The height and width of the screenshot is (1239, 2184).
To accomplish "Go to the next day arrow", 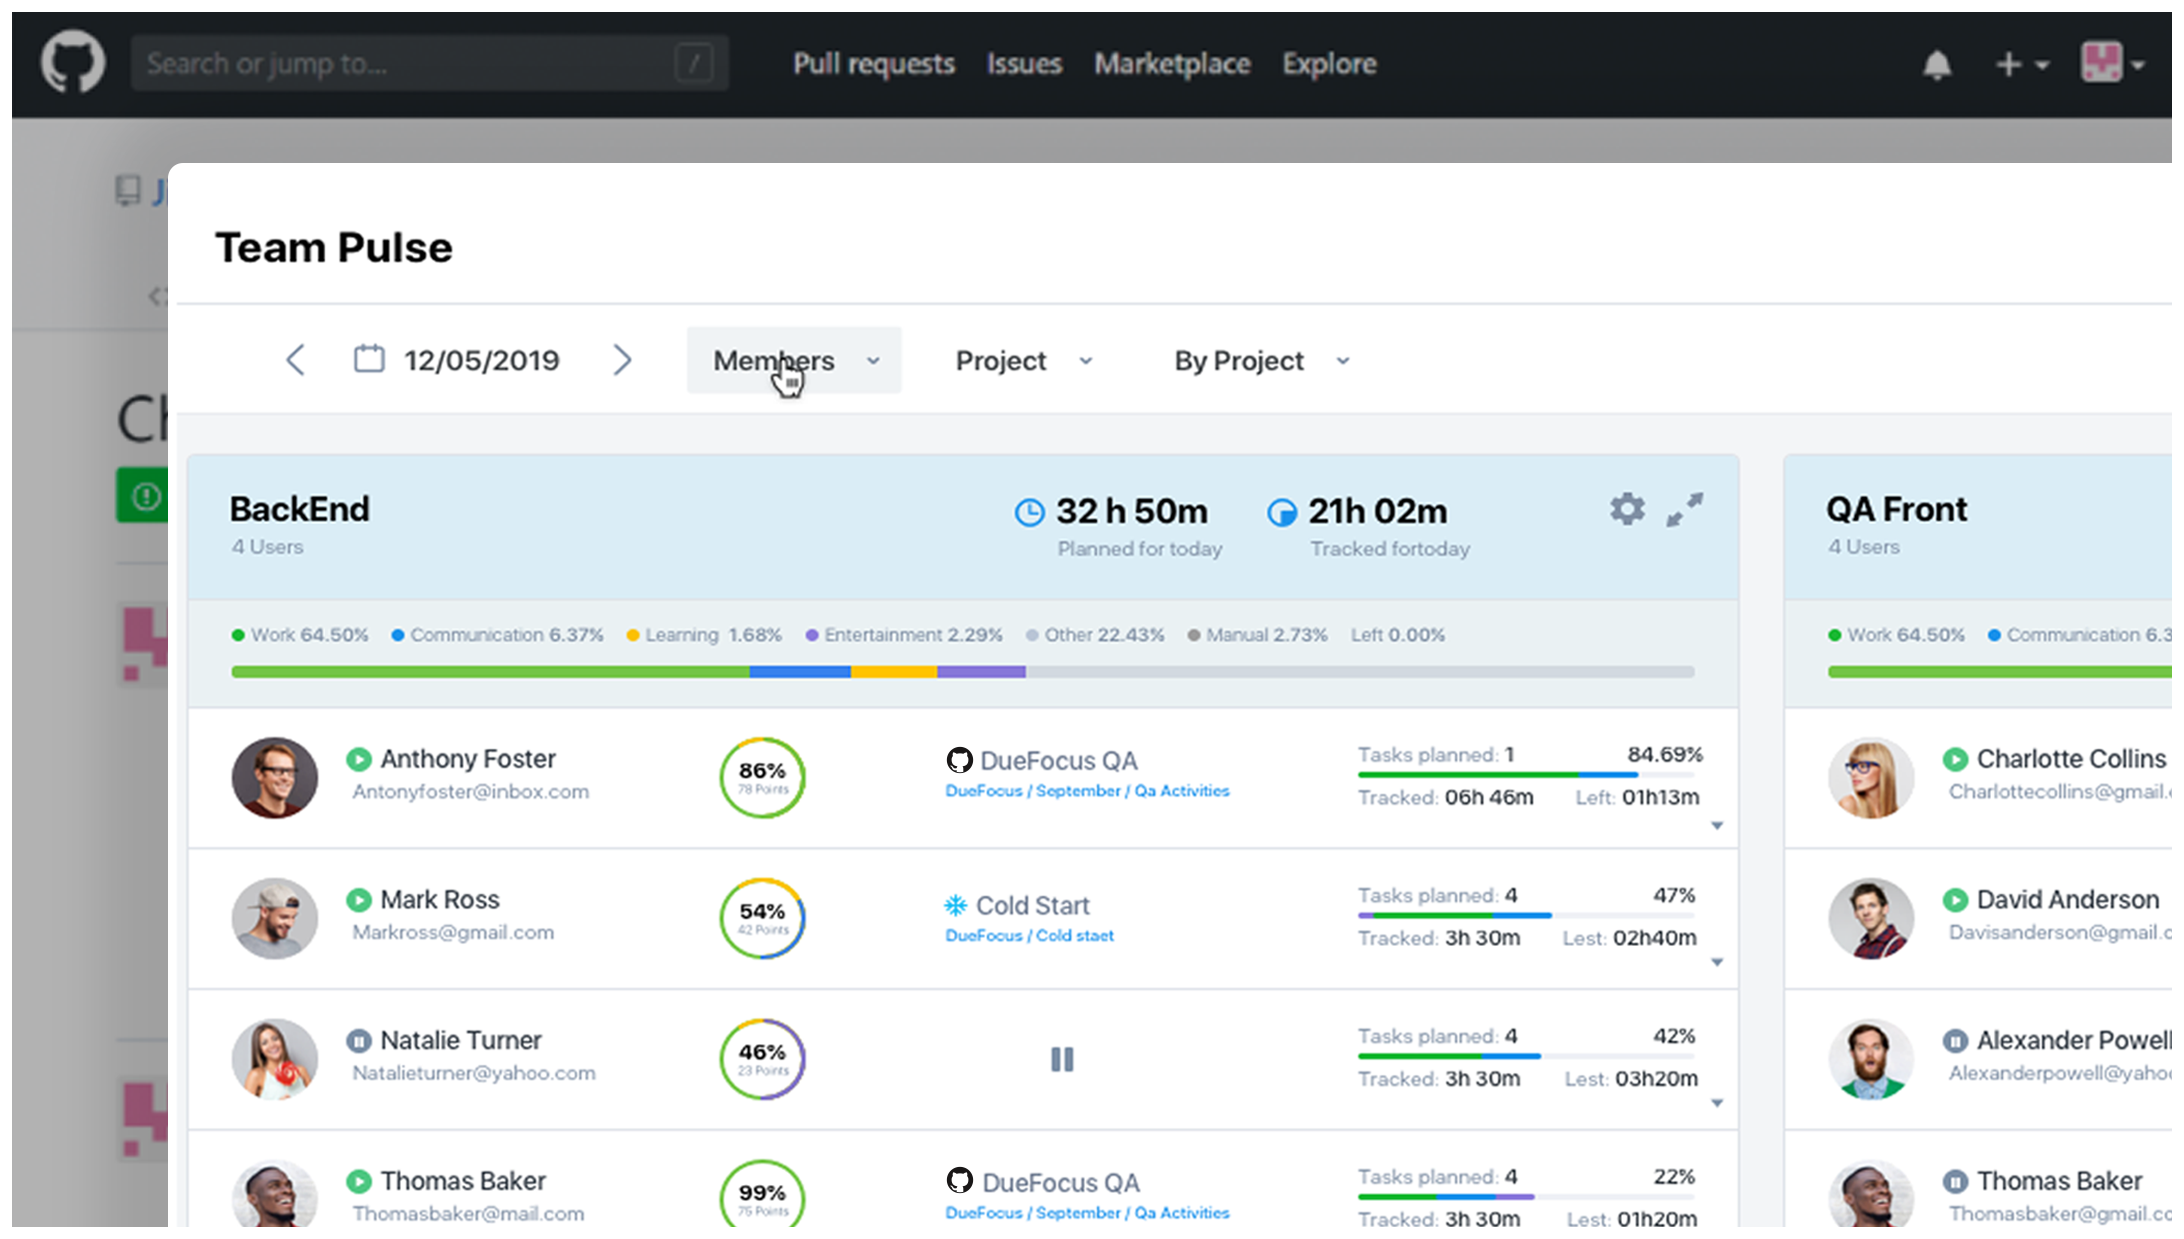I will tap(622, 360).
